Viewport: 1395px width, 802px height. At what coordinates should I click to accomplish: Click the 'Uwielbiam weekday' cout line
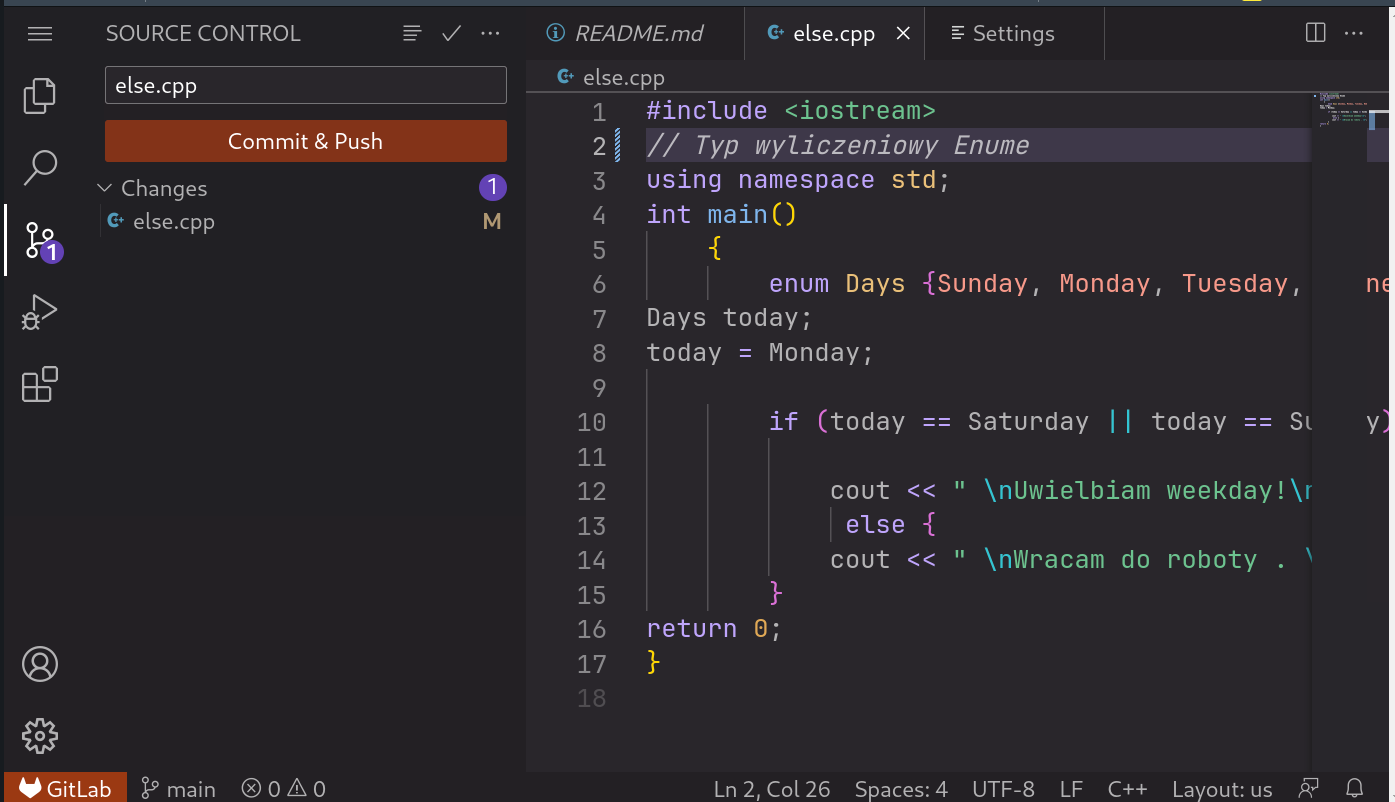coord(1069,491)
